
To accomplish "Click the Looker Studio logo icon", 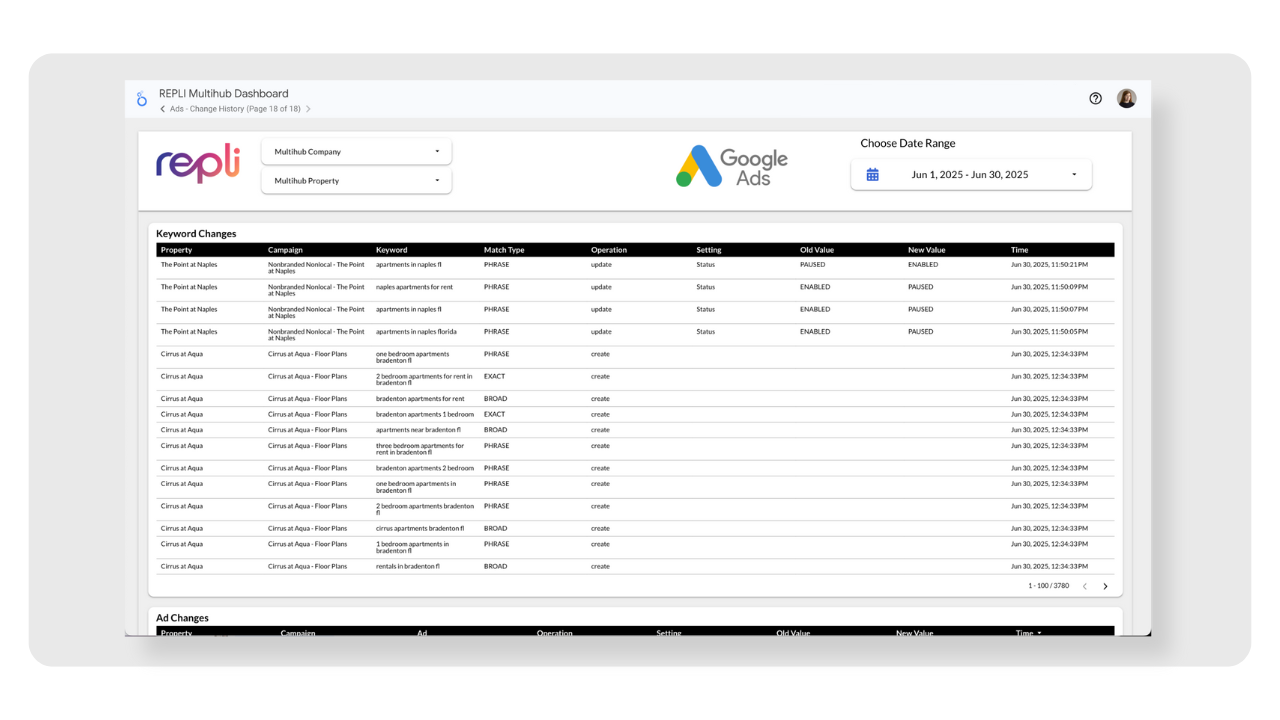I will [x=142, y=98].
